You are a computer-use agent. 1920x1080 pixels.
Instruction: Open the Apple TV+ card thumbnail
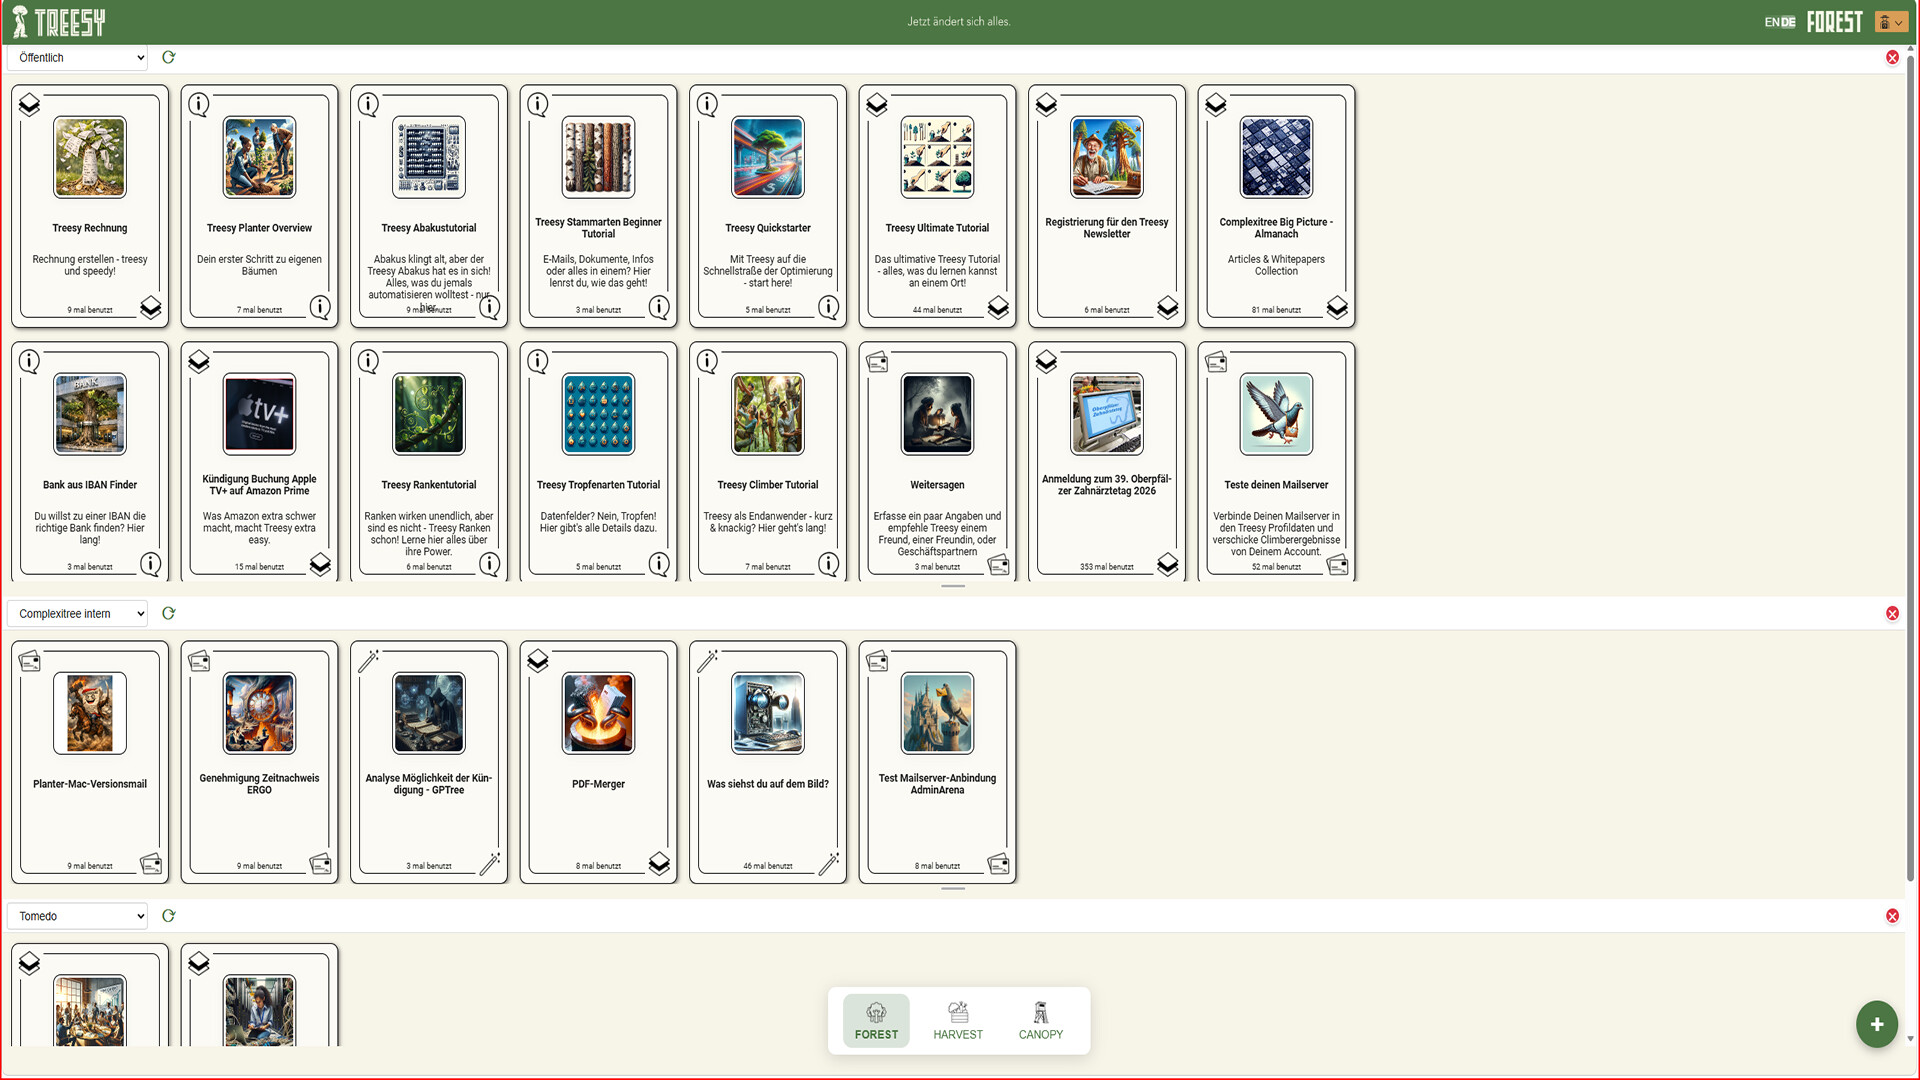click(259, 414)
